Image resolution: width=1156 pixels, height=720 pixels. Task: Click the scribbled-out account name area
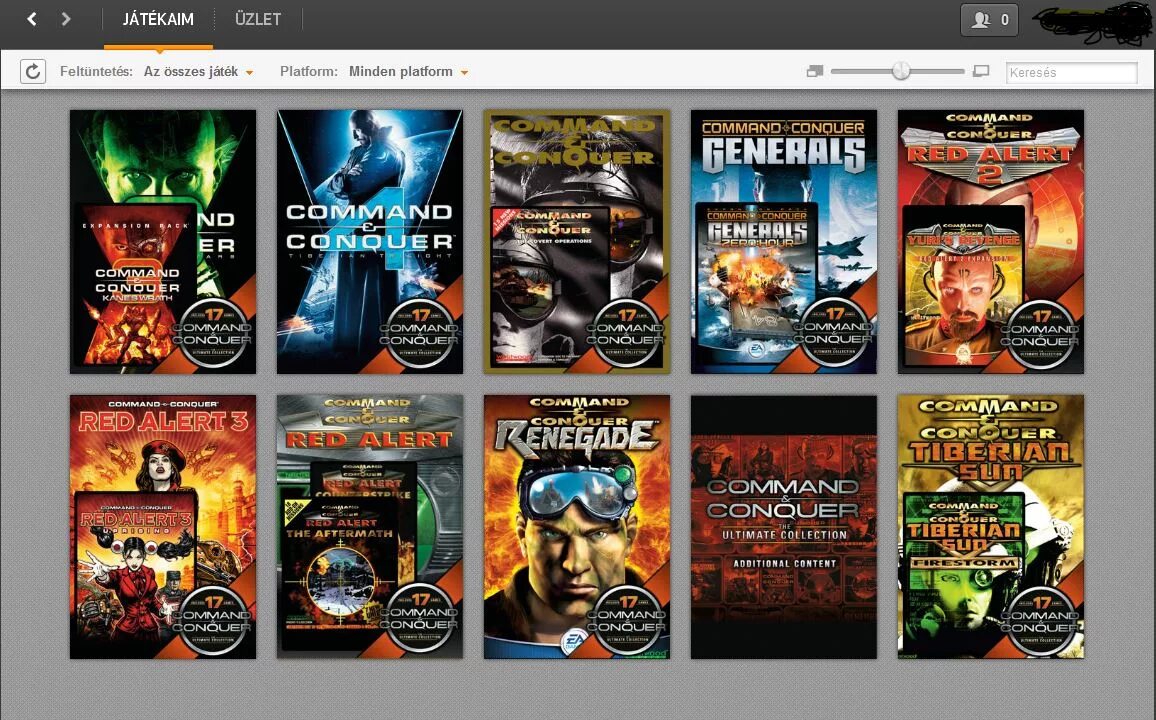tap(1093, 22)
